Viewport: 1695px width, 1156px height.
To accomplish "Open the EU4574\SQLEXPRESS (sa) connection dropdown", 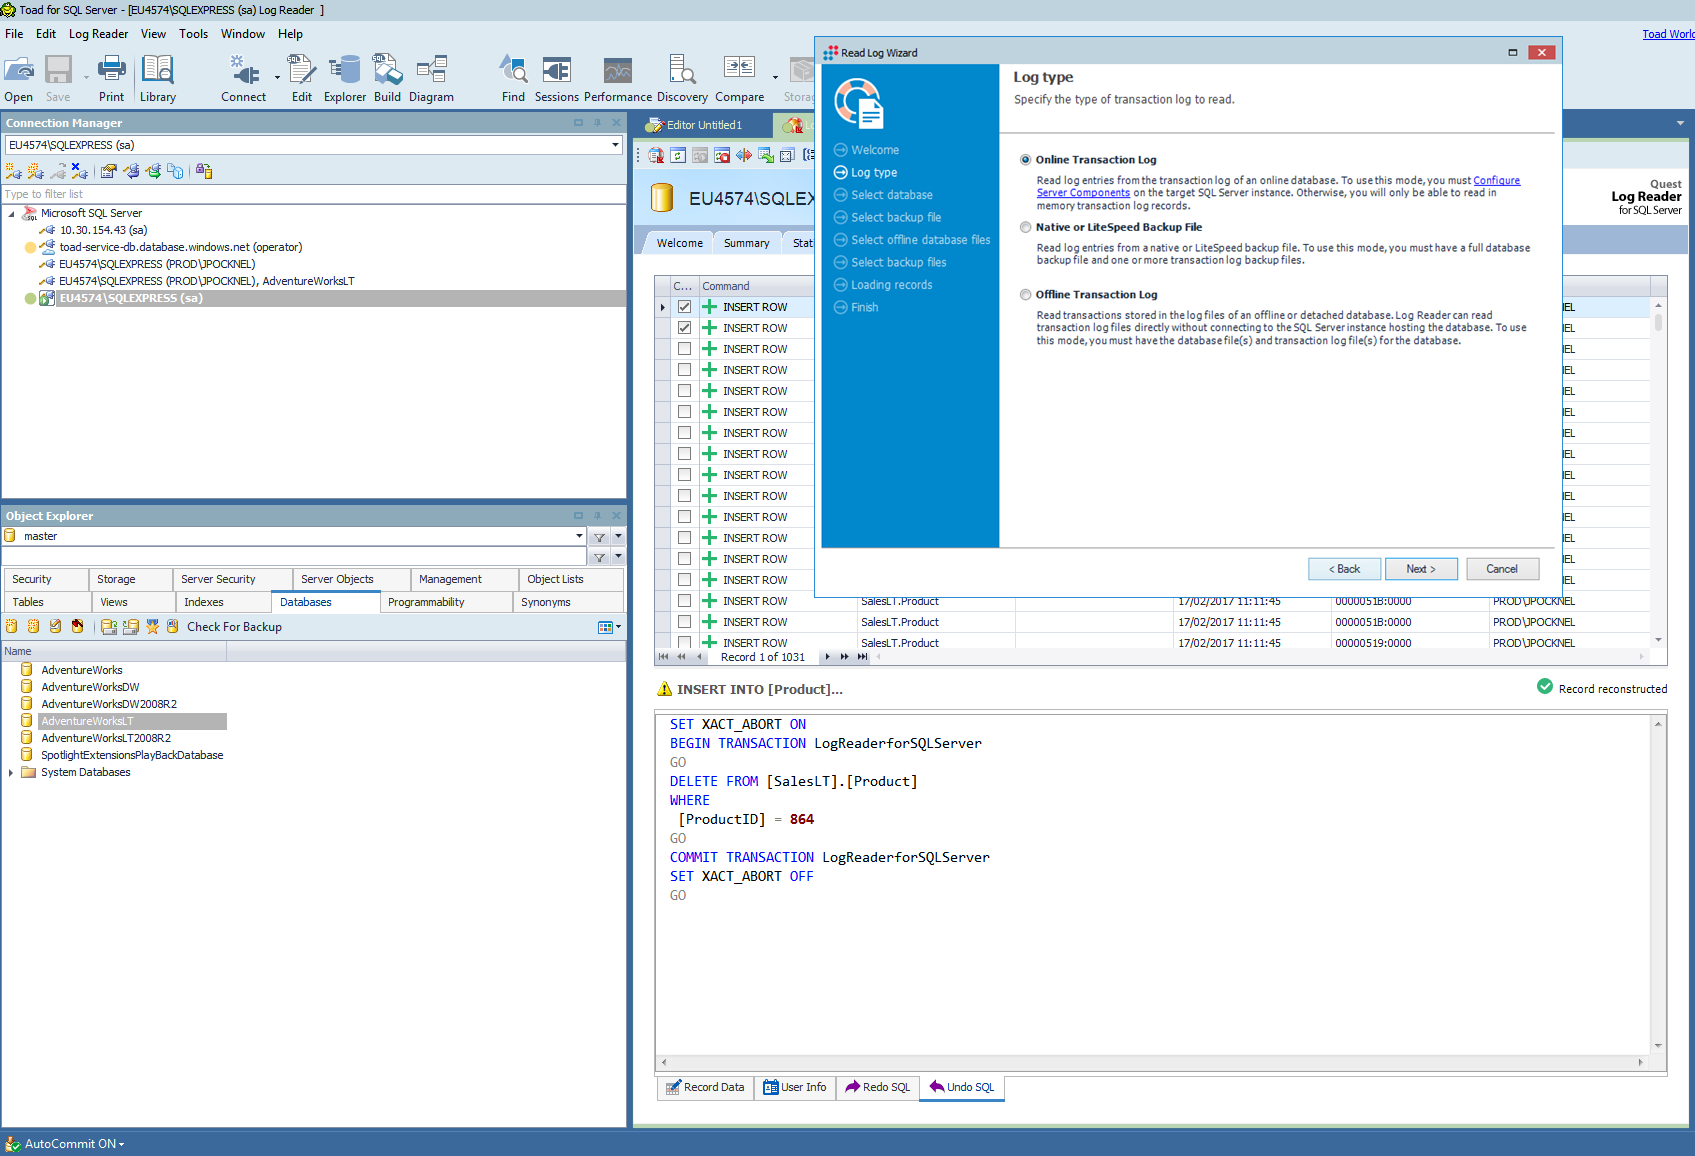I will (x=615, y=145).
